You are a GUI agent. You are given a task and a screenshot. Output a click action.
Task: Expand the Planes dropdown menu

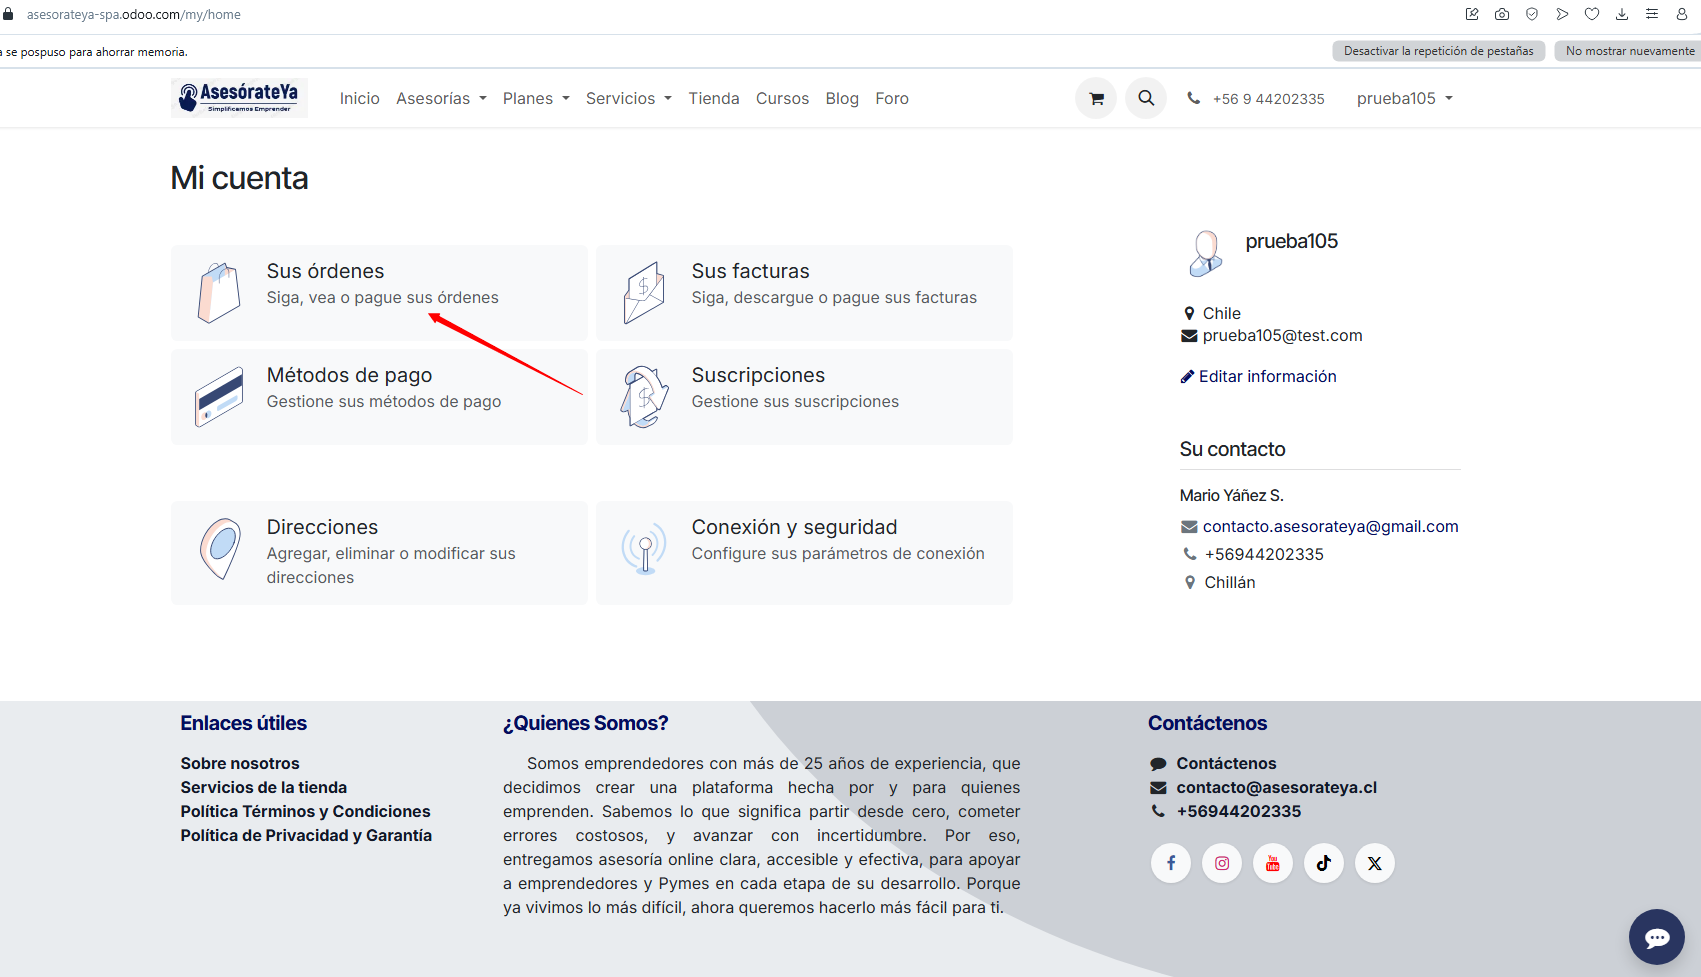(536, 98)
